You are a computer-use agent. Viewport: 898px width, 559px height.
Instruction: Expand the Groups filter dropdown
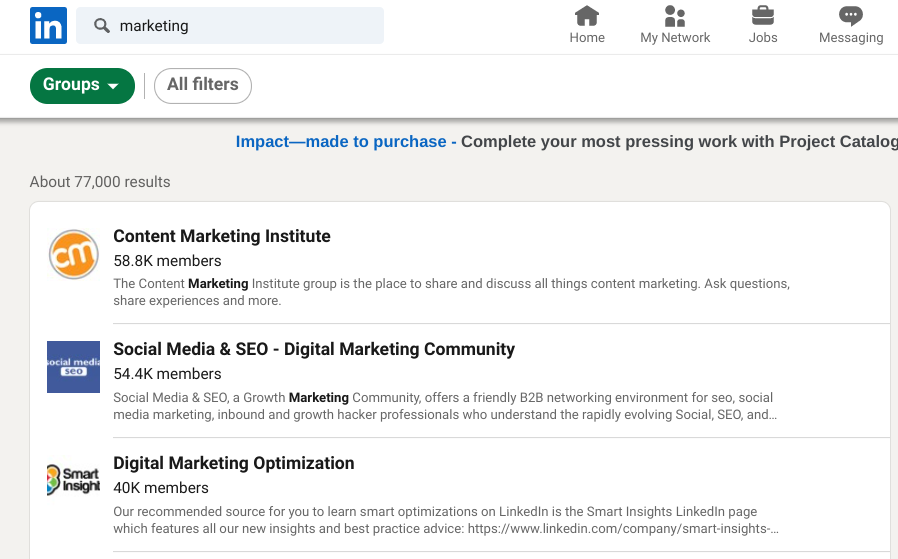pos(82,86)
